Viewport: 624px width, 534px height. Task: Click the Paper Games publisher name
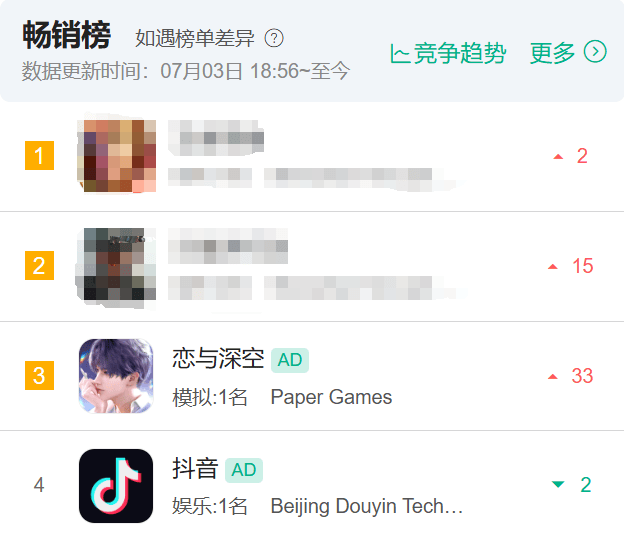tap(331, 397)
